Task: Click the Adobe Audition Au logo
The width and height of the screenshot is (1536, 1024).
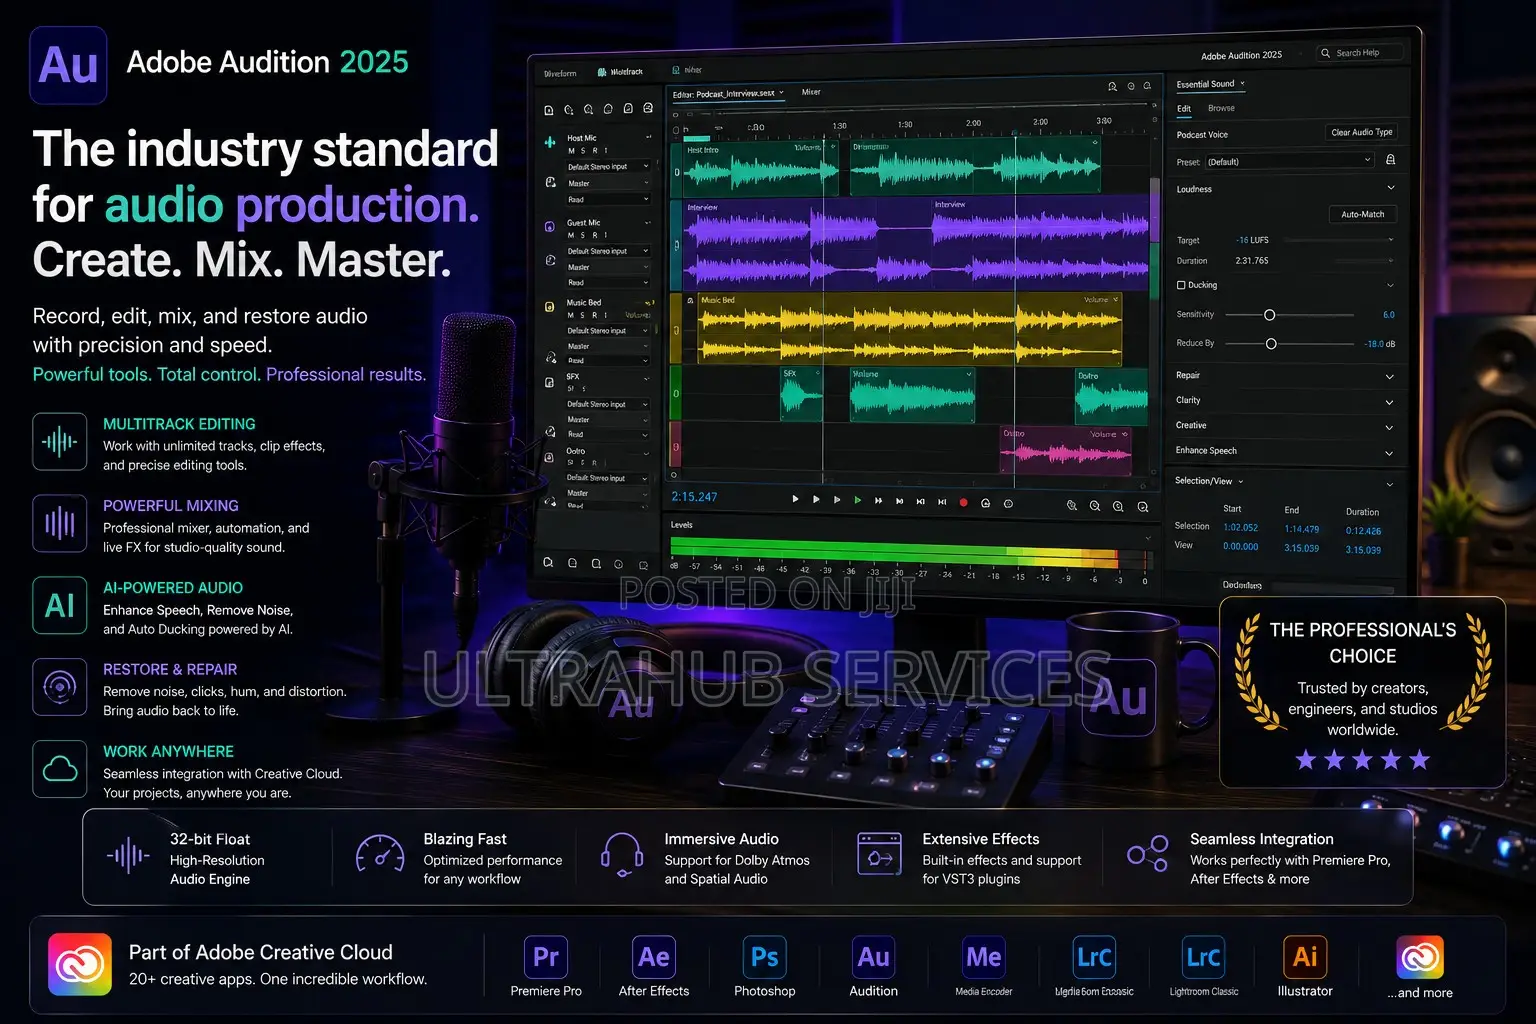Action: tap(68, 66)
